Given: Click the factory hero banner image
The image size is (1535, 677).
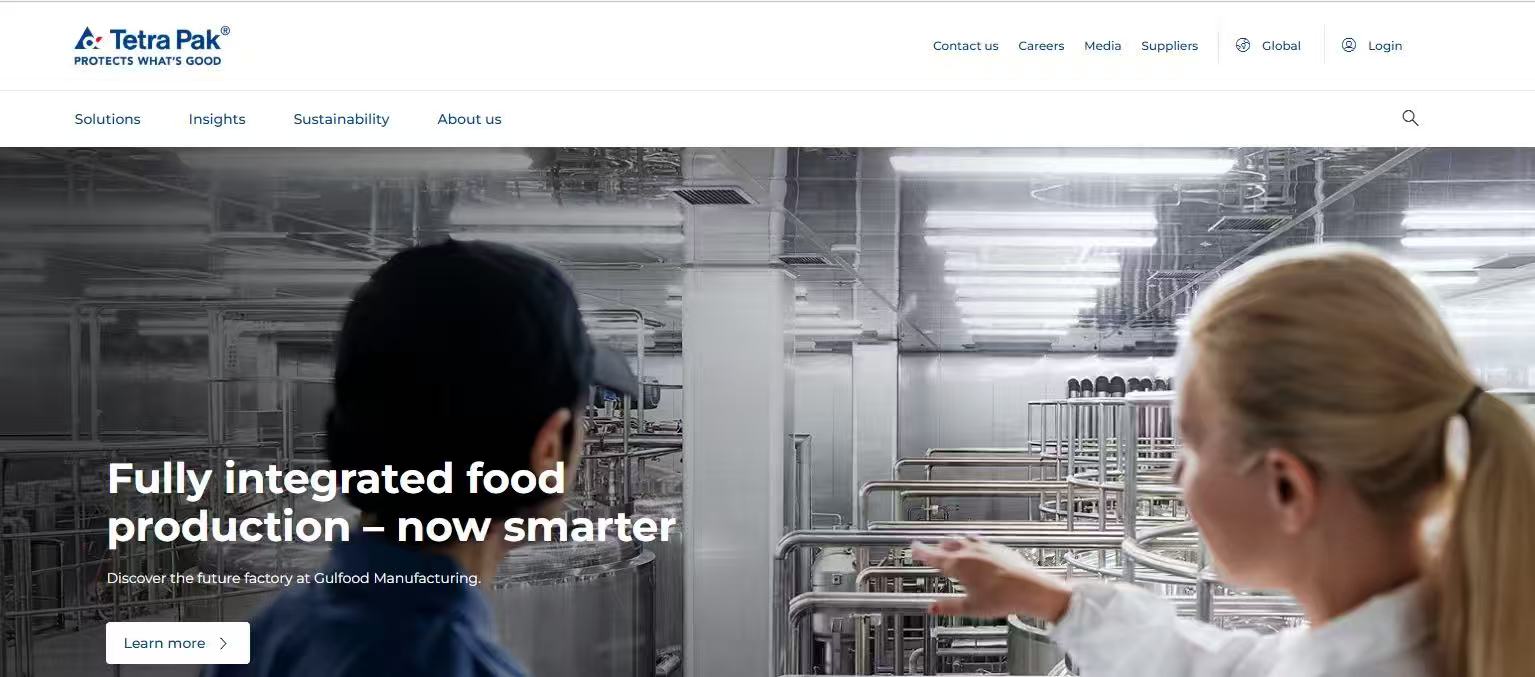Looking at the screenshot, I should (767, 412).
